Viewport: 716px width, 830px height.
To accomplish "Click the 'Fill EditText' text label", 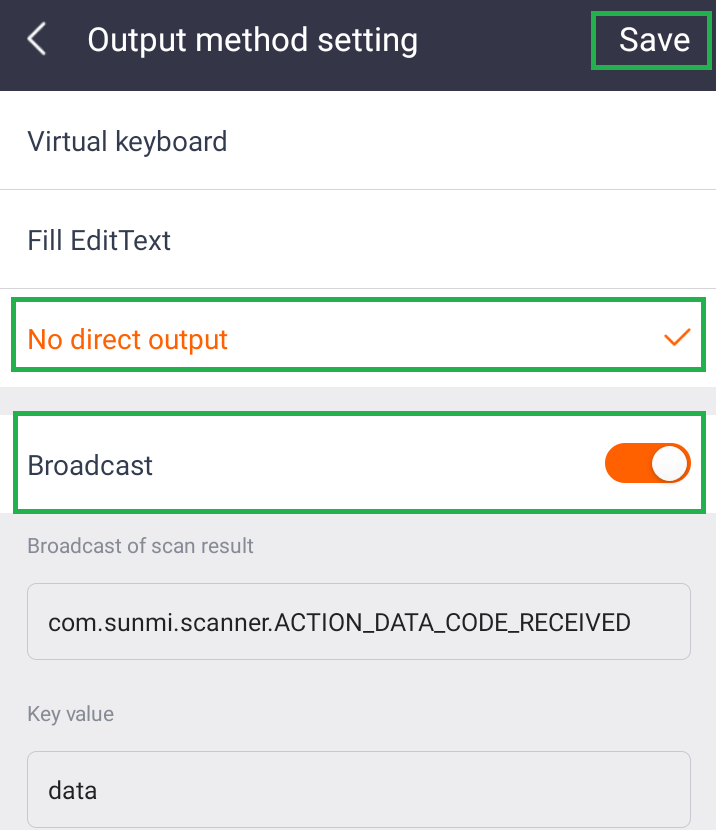I will coord(99,240).
